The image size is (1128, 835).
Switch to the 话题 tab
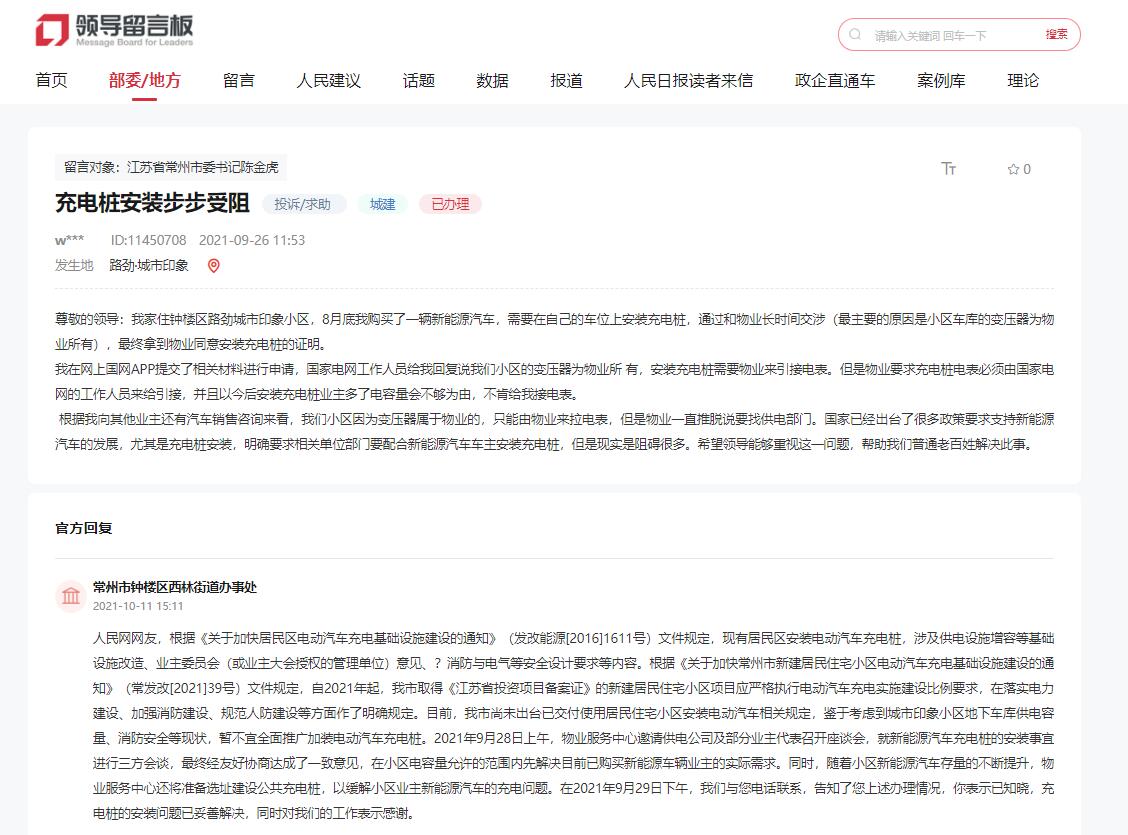419,80
